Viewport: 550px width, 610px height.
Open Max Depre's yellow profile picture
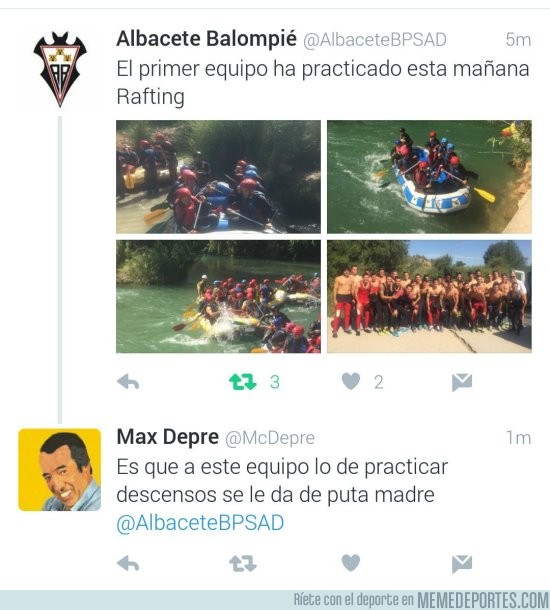tap(60, 470)
